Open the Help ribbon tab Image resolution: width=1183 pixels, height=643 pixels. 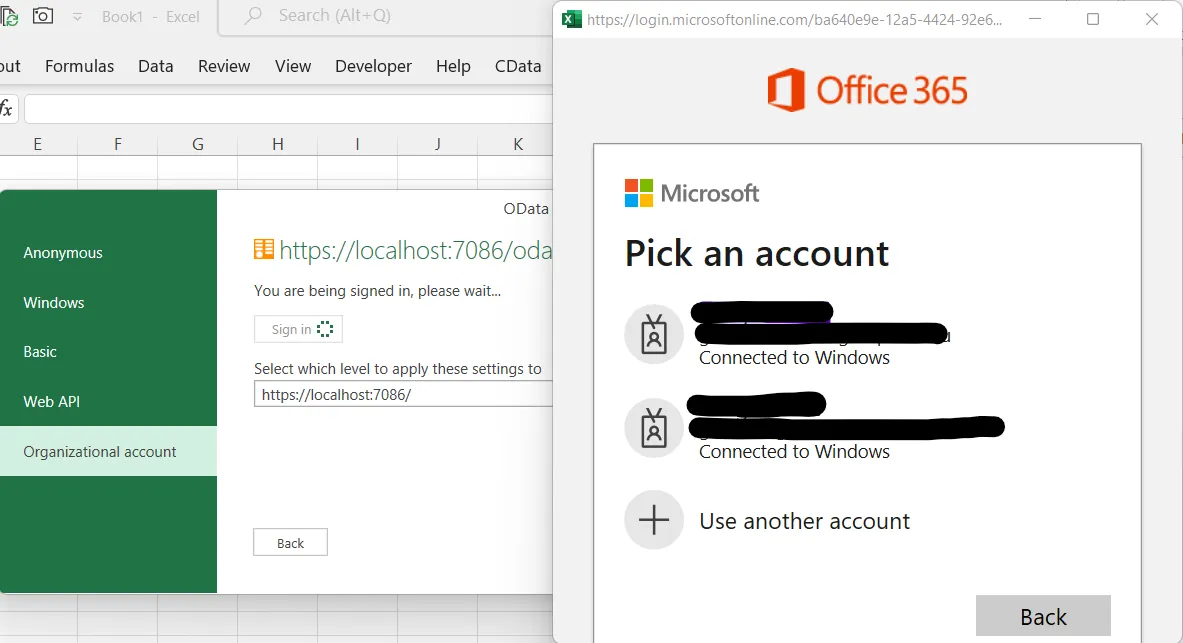click(453, 66)
